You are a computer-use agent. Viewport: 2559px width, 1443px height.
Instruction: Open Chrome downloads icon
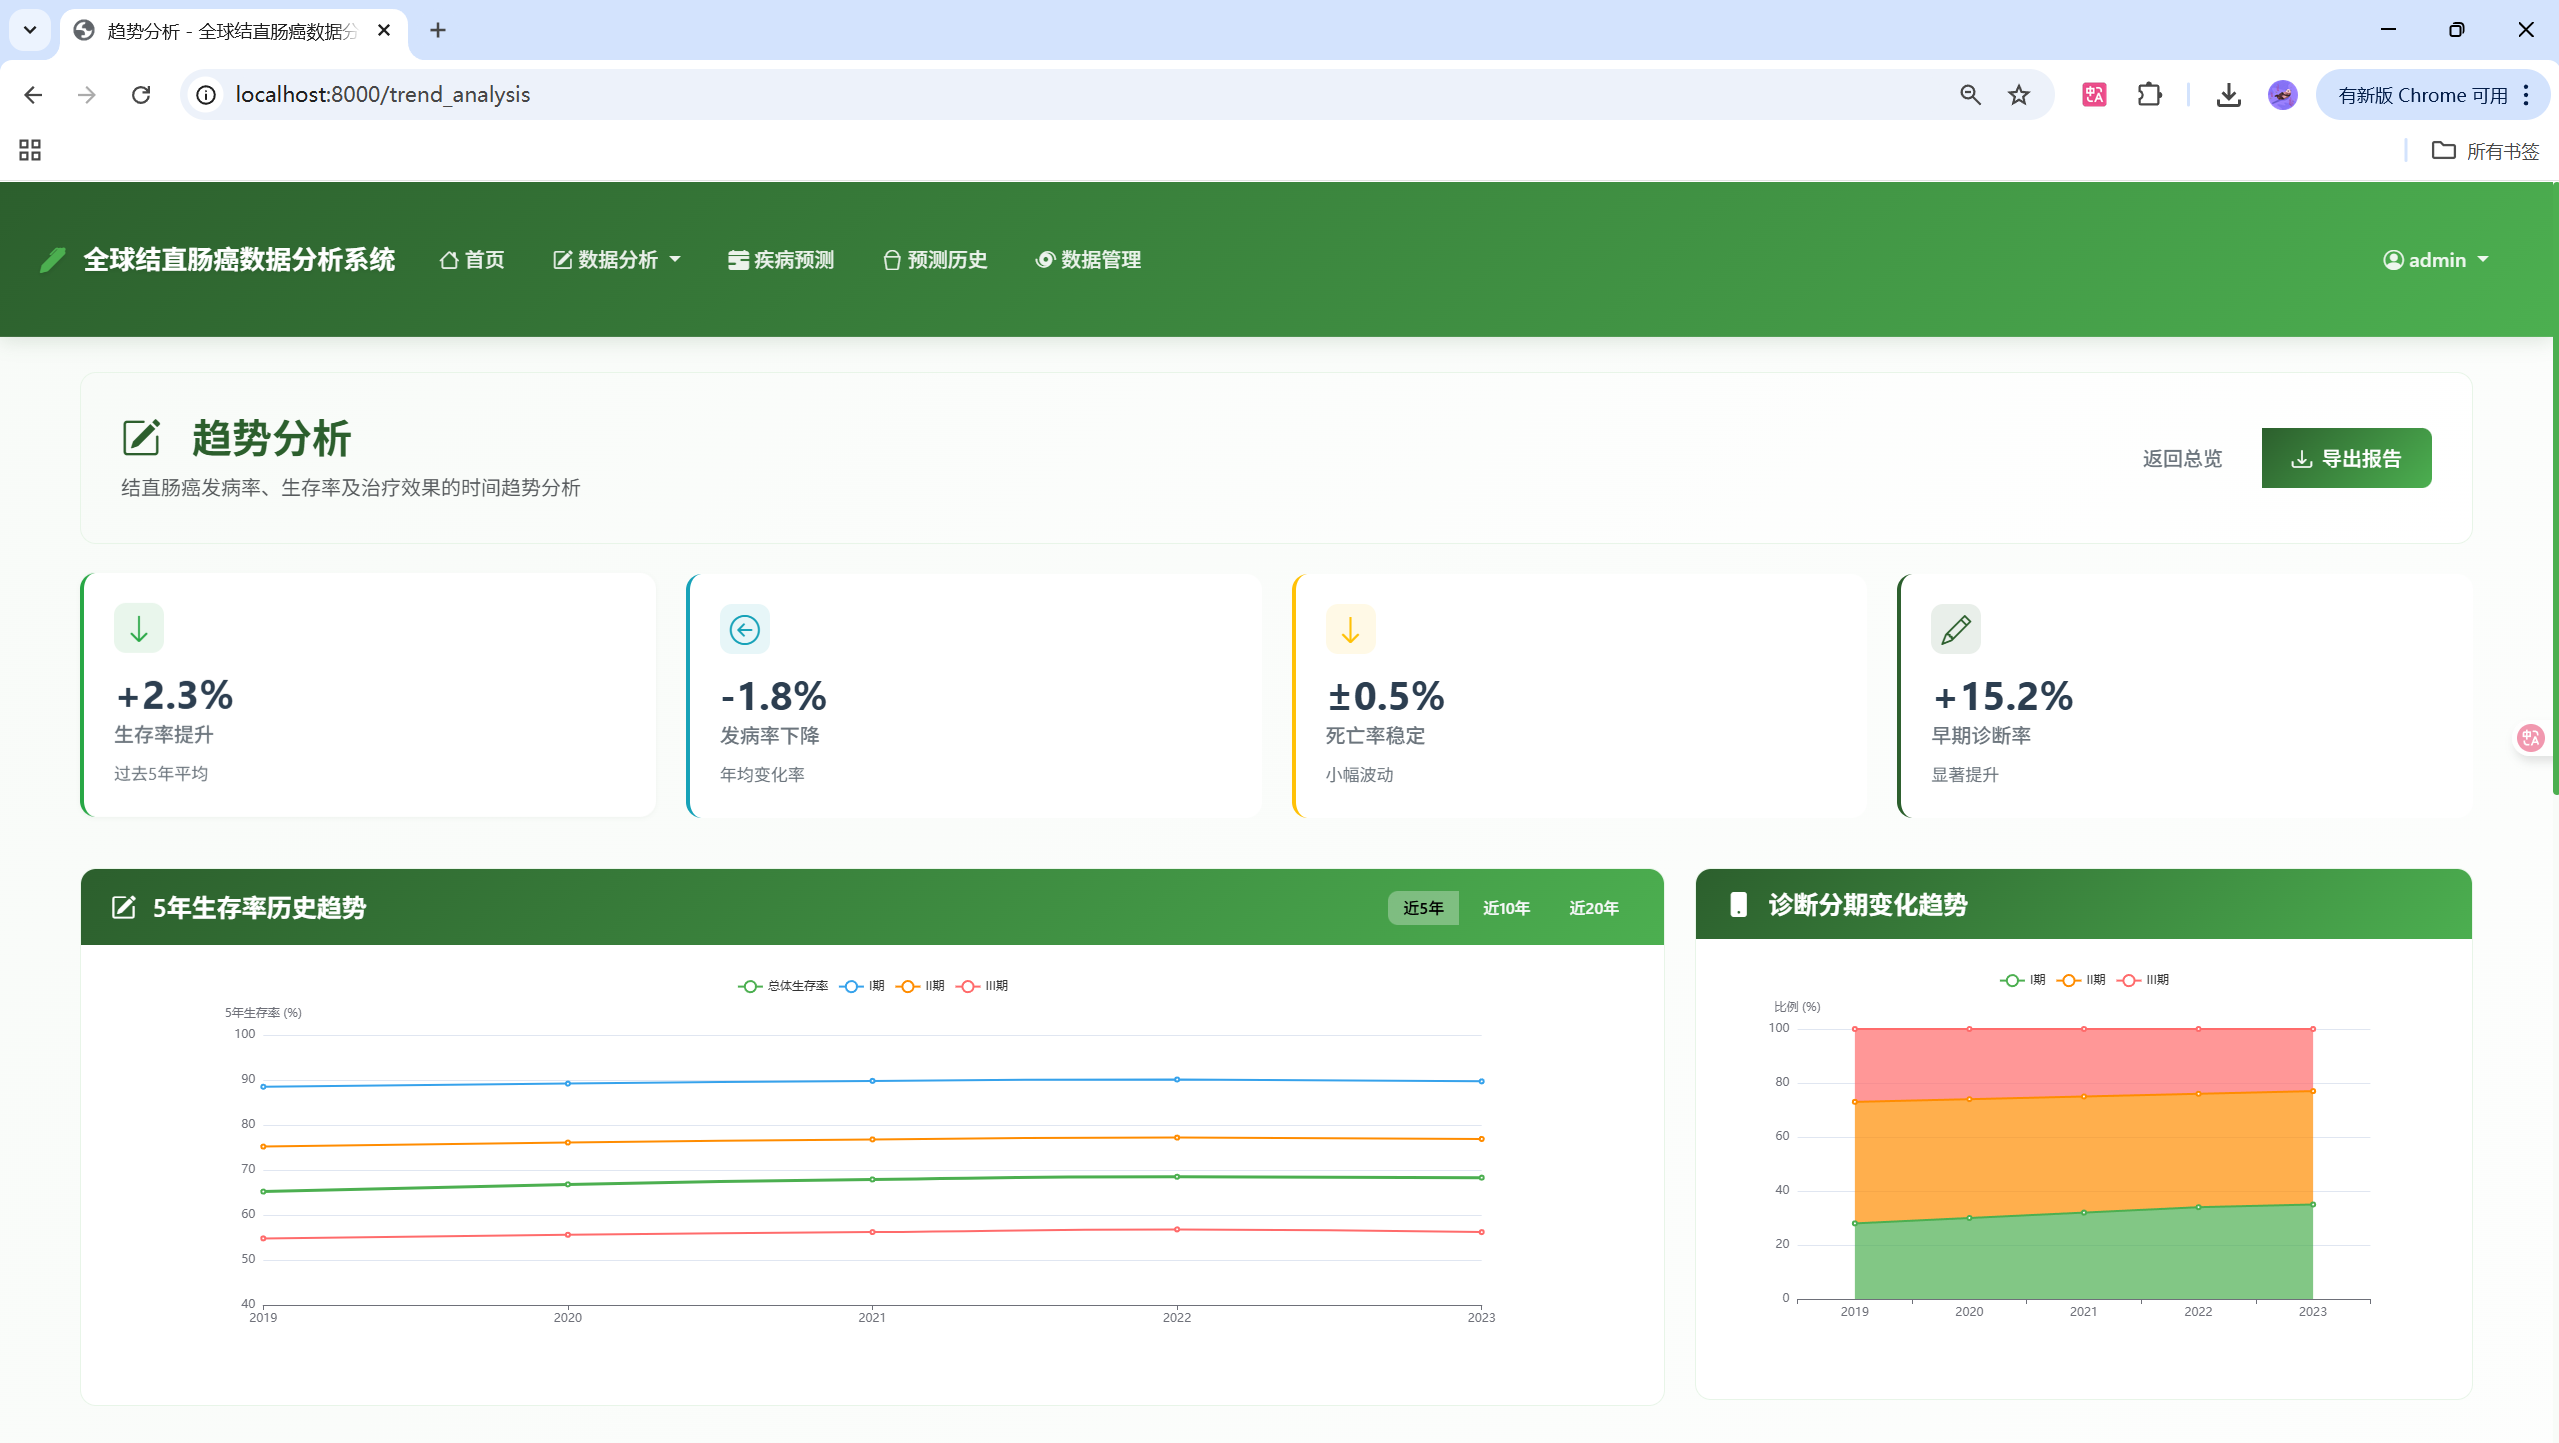[2228, 95]
